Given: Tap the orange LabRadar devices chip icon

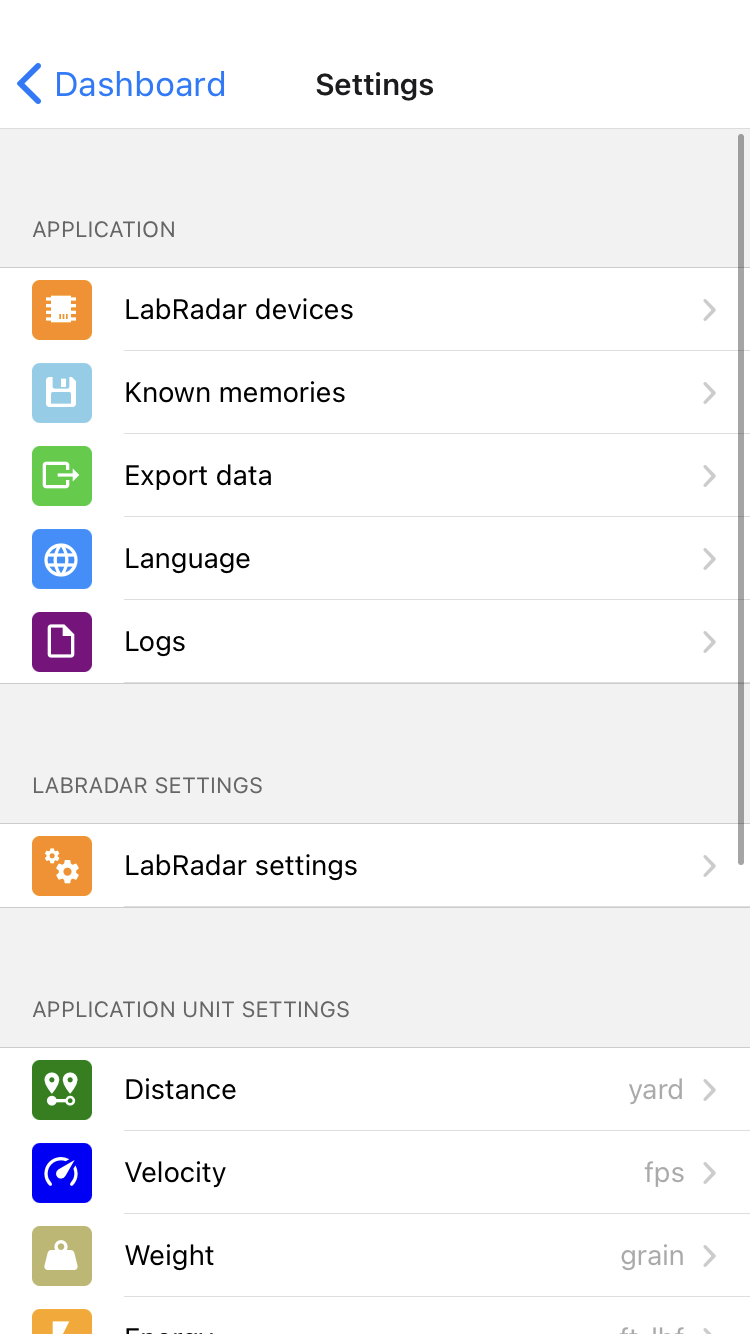Looking at the screenshot, I should click(x=62, y=310).
